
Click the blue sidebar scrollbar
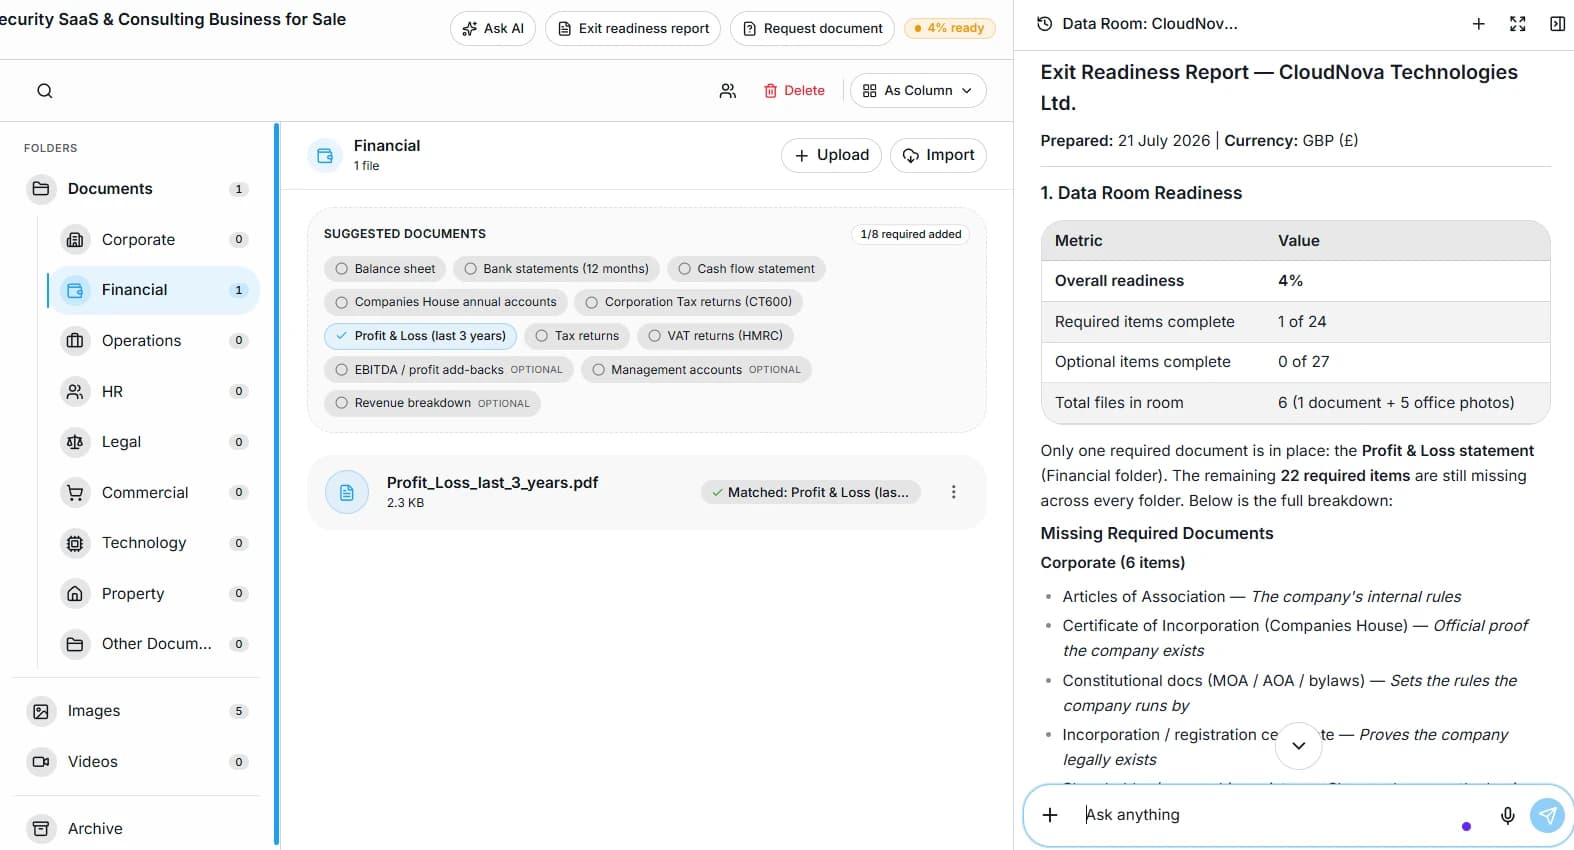[x=276, y=485]
